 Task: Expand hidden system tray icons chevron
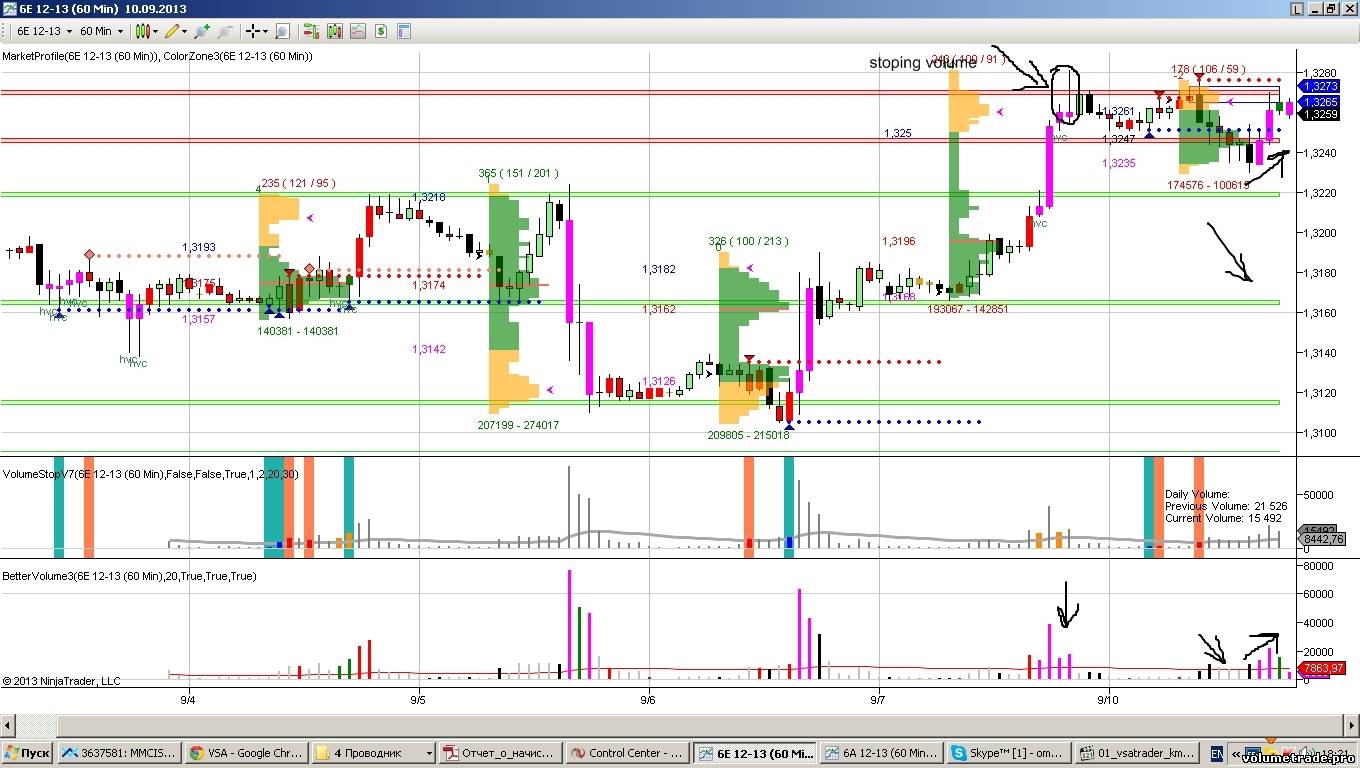pyautogui.click(x=1236, y=754)
